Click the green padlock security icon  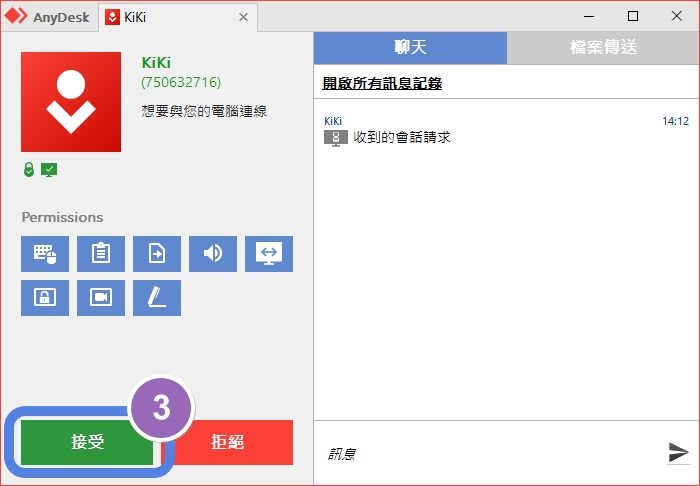point(29,170)
